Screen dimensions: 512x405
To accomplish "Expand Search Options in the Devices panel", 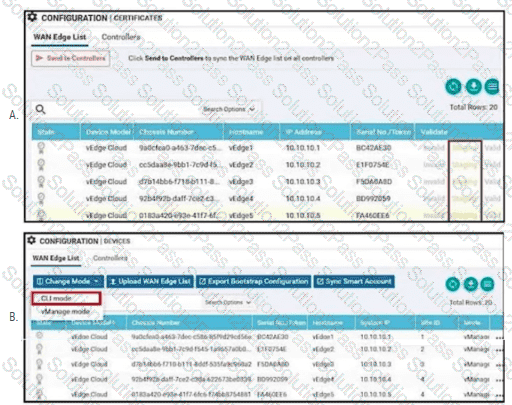I will click(x=228, y=302).
